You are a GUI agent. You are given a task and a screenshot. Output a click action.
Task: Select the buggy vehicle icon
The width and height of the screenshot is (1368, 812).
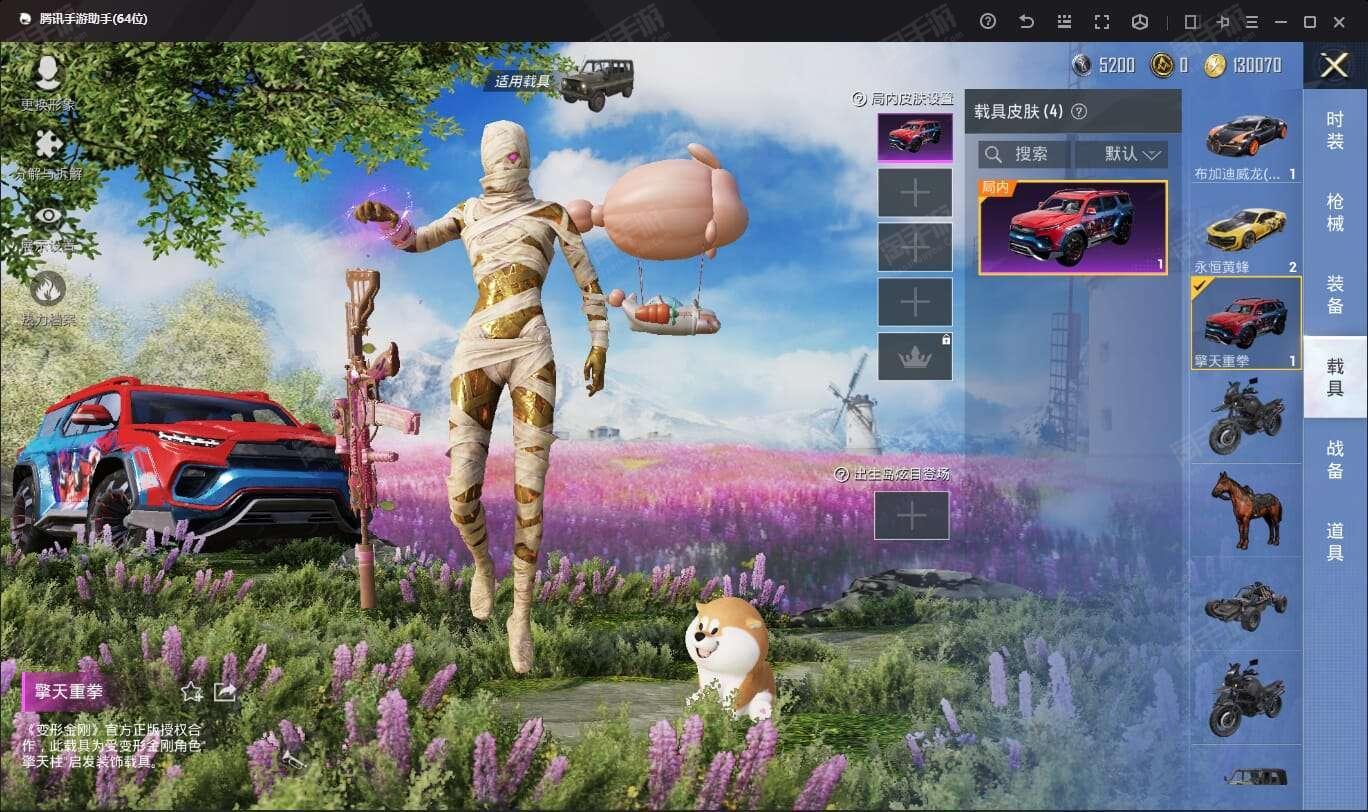1246,603
